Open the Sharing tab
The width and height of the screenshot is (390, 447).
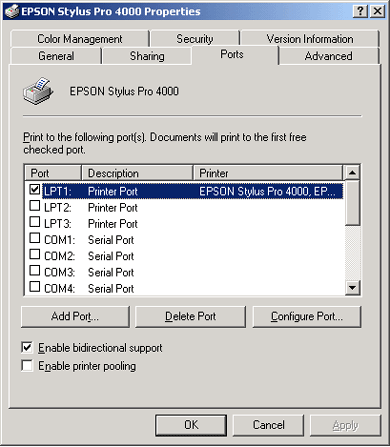coord(147,56)
